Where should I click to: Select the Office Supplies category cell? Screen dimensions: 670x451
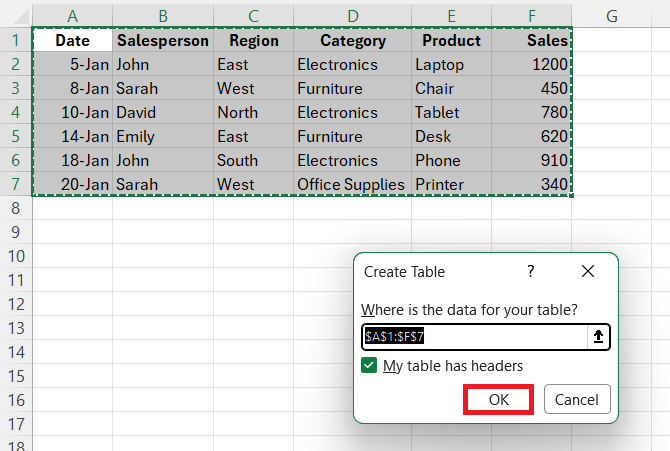[x=353, y=184]
